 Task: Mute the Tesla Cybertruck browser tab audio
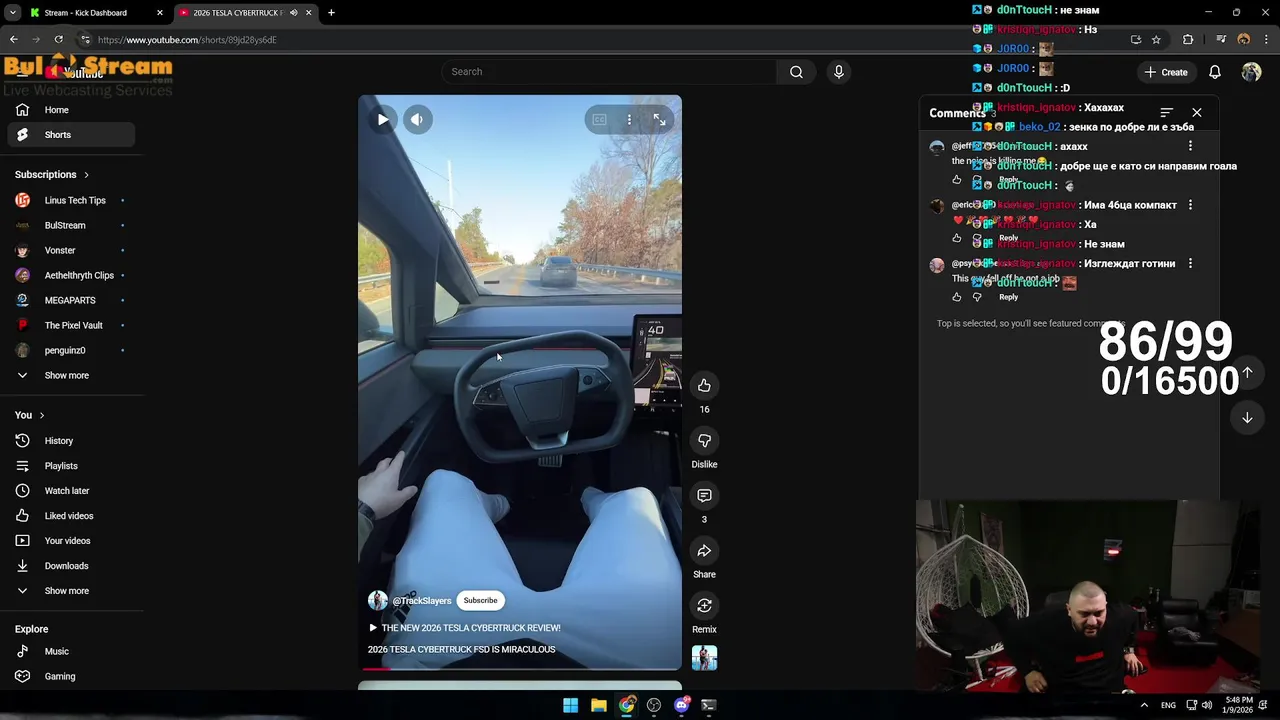pos(293,13)
